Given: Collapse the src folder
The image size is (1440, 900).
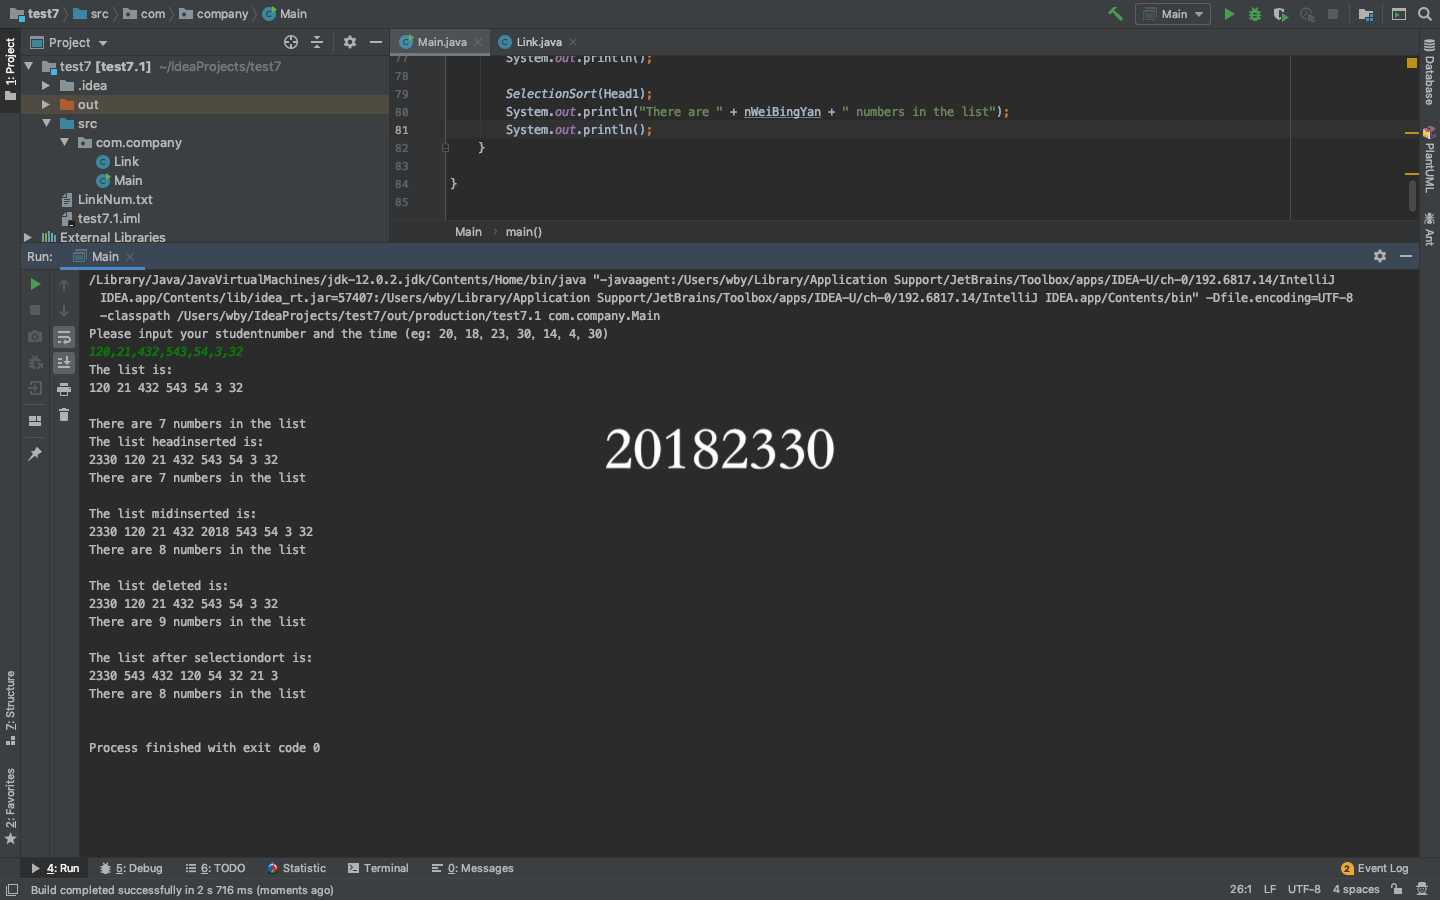Looking at the screenshot, I should point(46,123).
